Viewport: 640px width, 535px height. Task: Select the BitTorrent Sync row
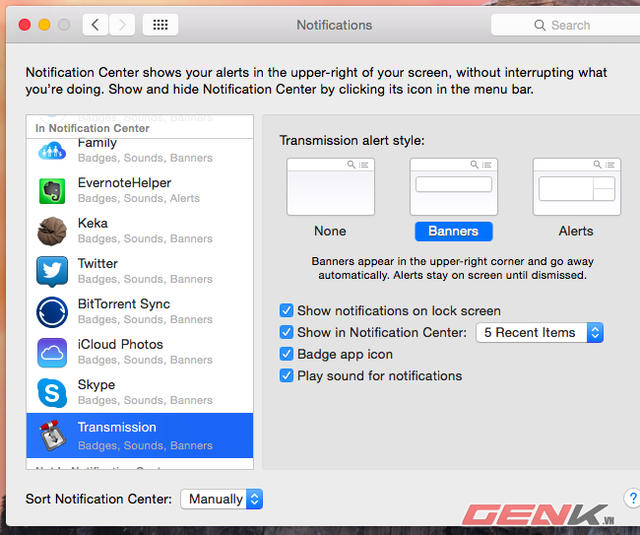point(140,312)
